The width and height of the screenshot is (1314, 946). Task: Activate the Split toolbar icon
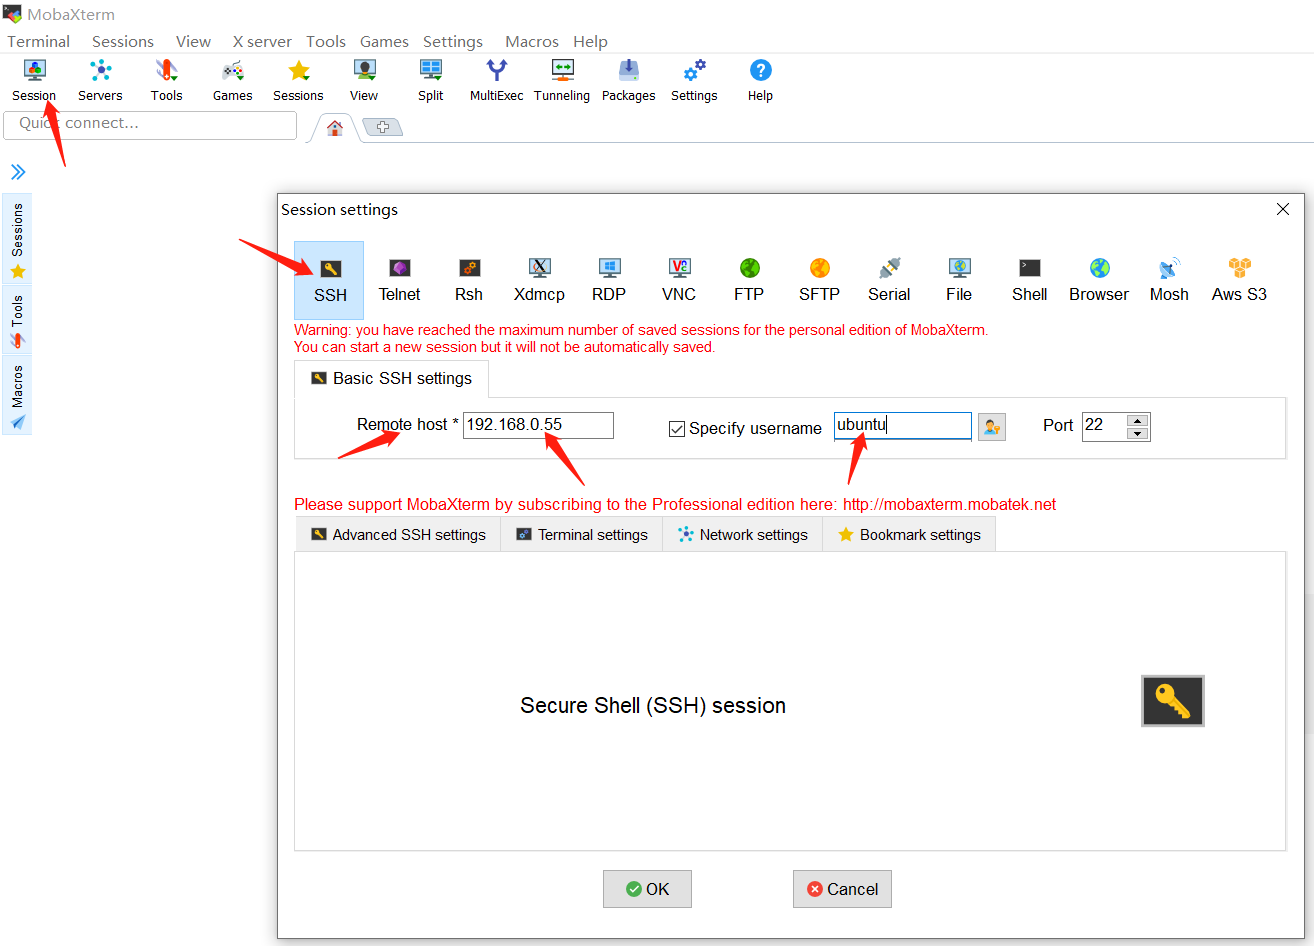coord(431,80)
